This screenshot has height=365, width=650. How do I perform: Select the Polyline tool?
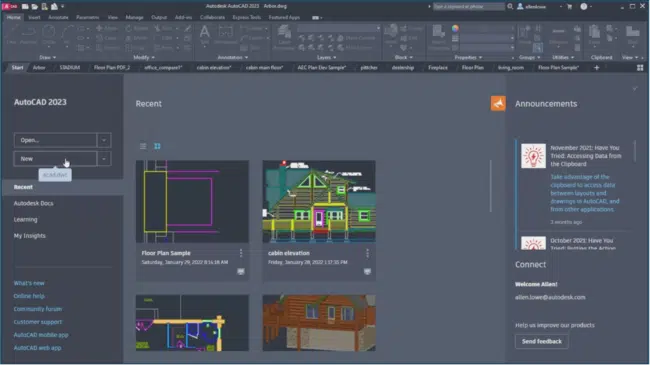[29, 34]
